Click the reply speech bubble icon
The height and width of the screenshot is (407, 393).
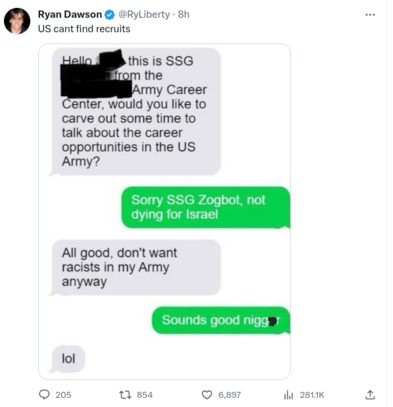[44, 395]
